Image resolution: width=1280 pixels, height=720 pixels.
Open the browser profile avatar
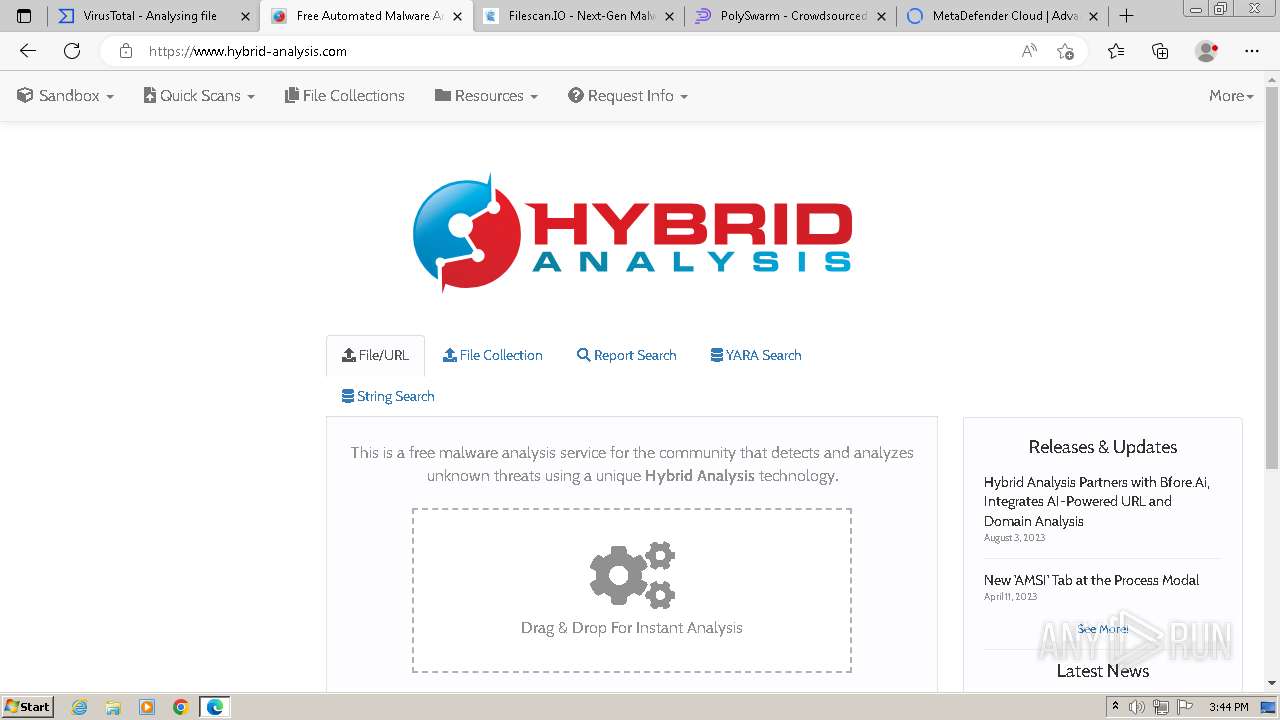[1206, 51]
